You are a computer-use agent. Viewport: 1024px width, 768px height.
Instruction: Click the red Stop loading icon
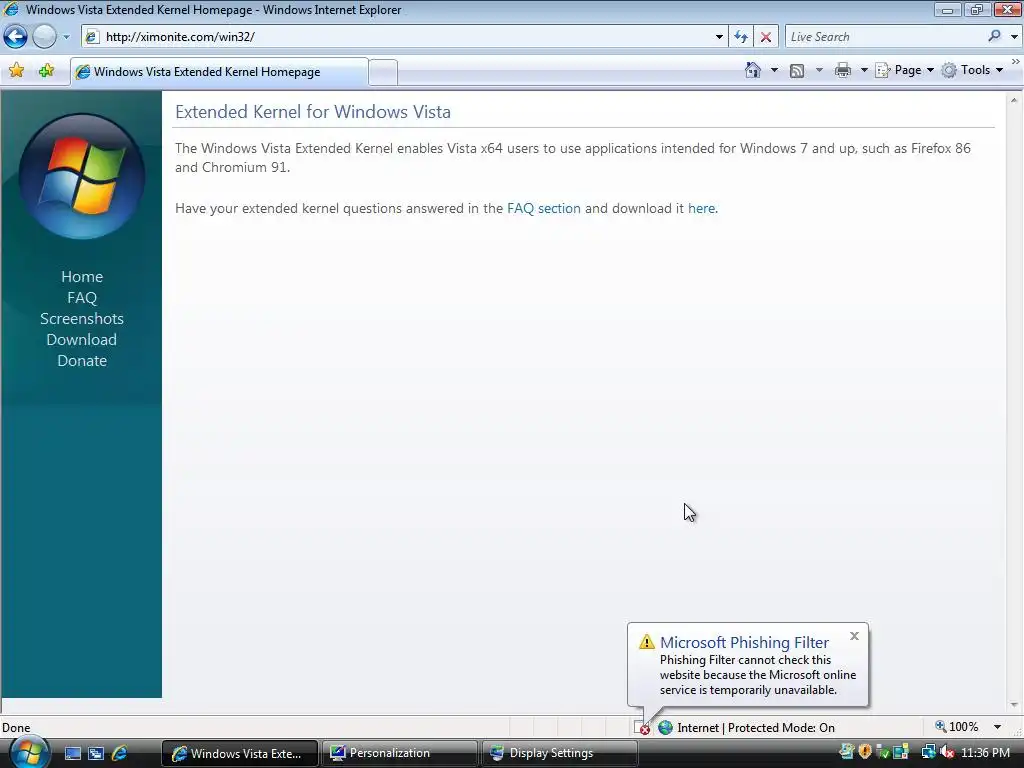pos(765,37)
